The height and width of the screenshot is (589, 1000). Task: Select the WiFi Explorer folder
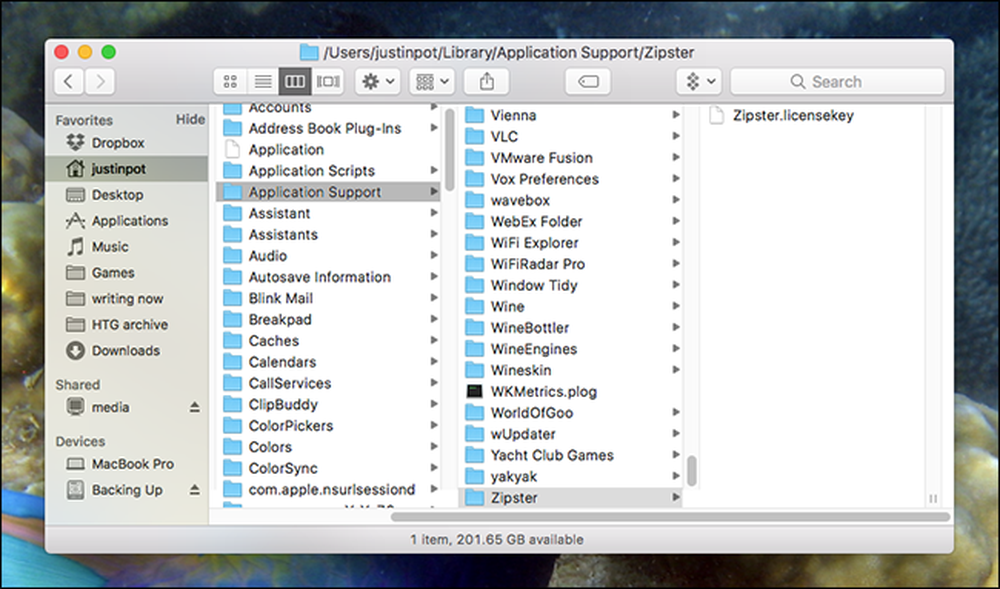pos(570,243)
